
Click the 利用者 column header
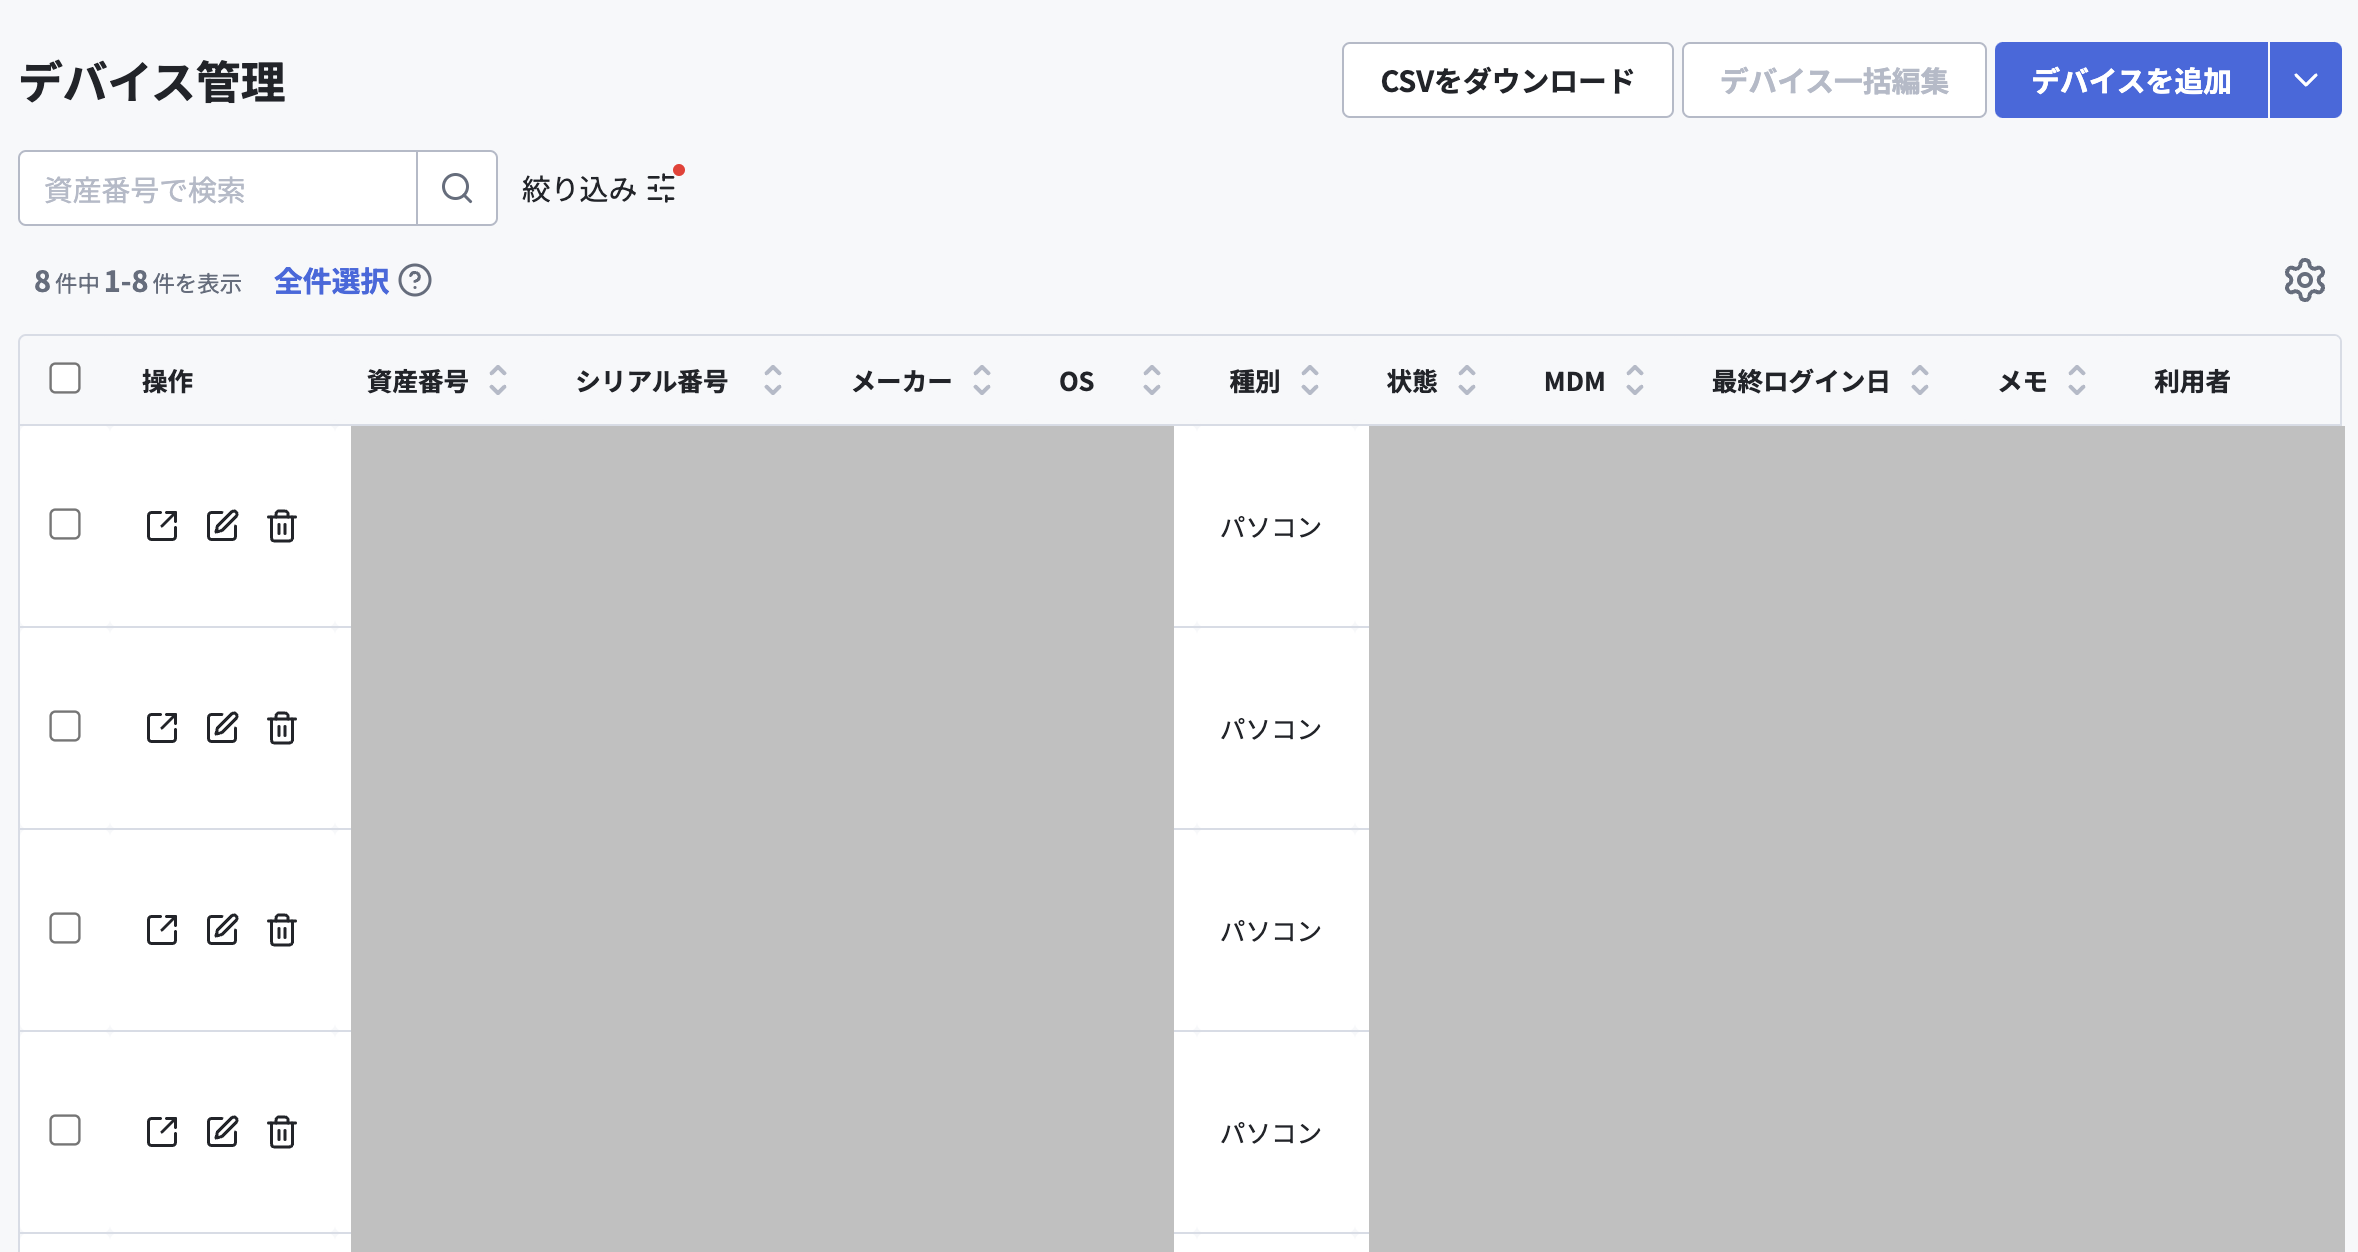point(2192,381)
